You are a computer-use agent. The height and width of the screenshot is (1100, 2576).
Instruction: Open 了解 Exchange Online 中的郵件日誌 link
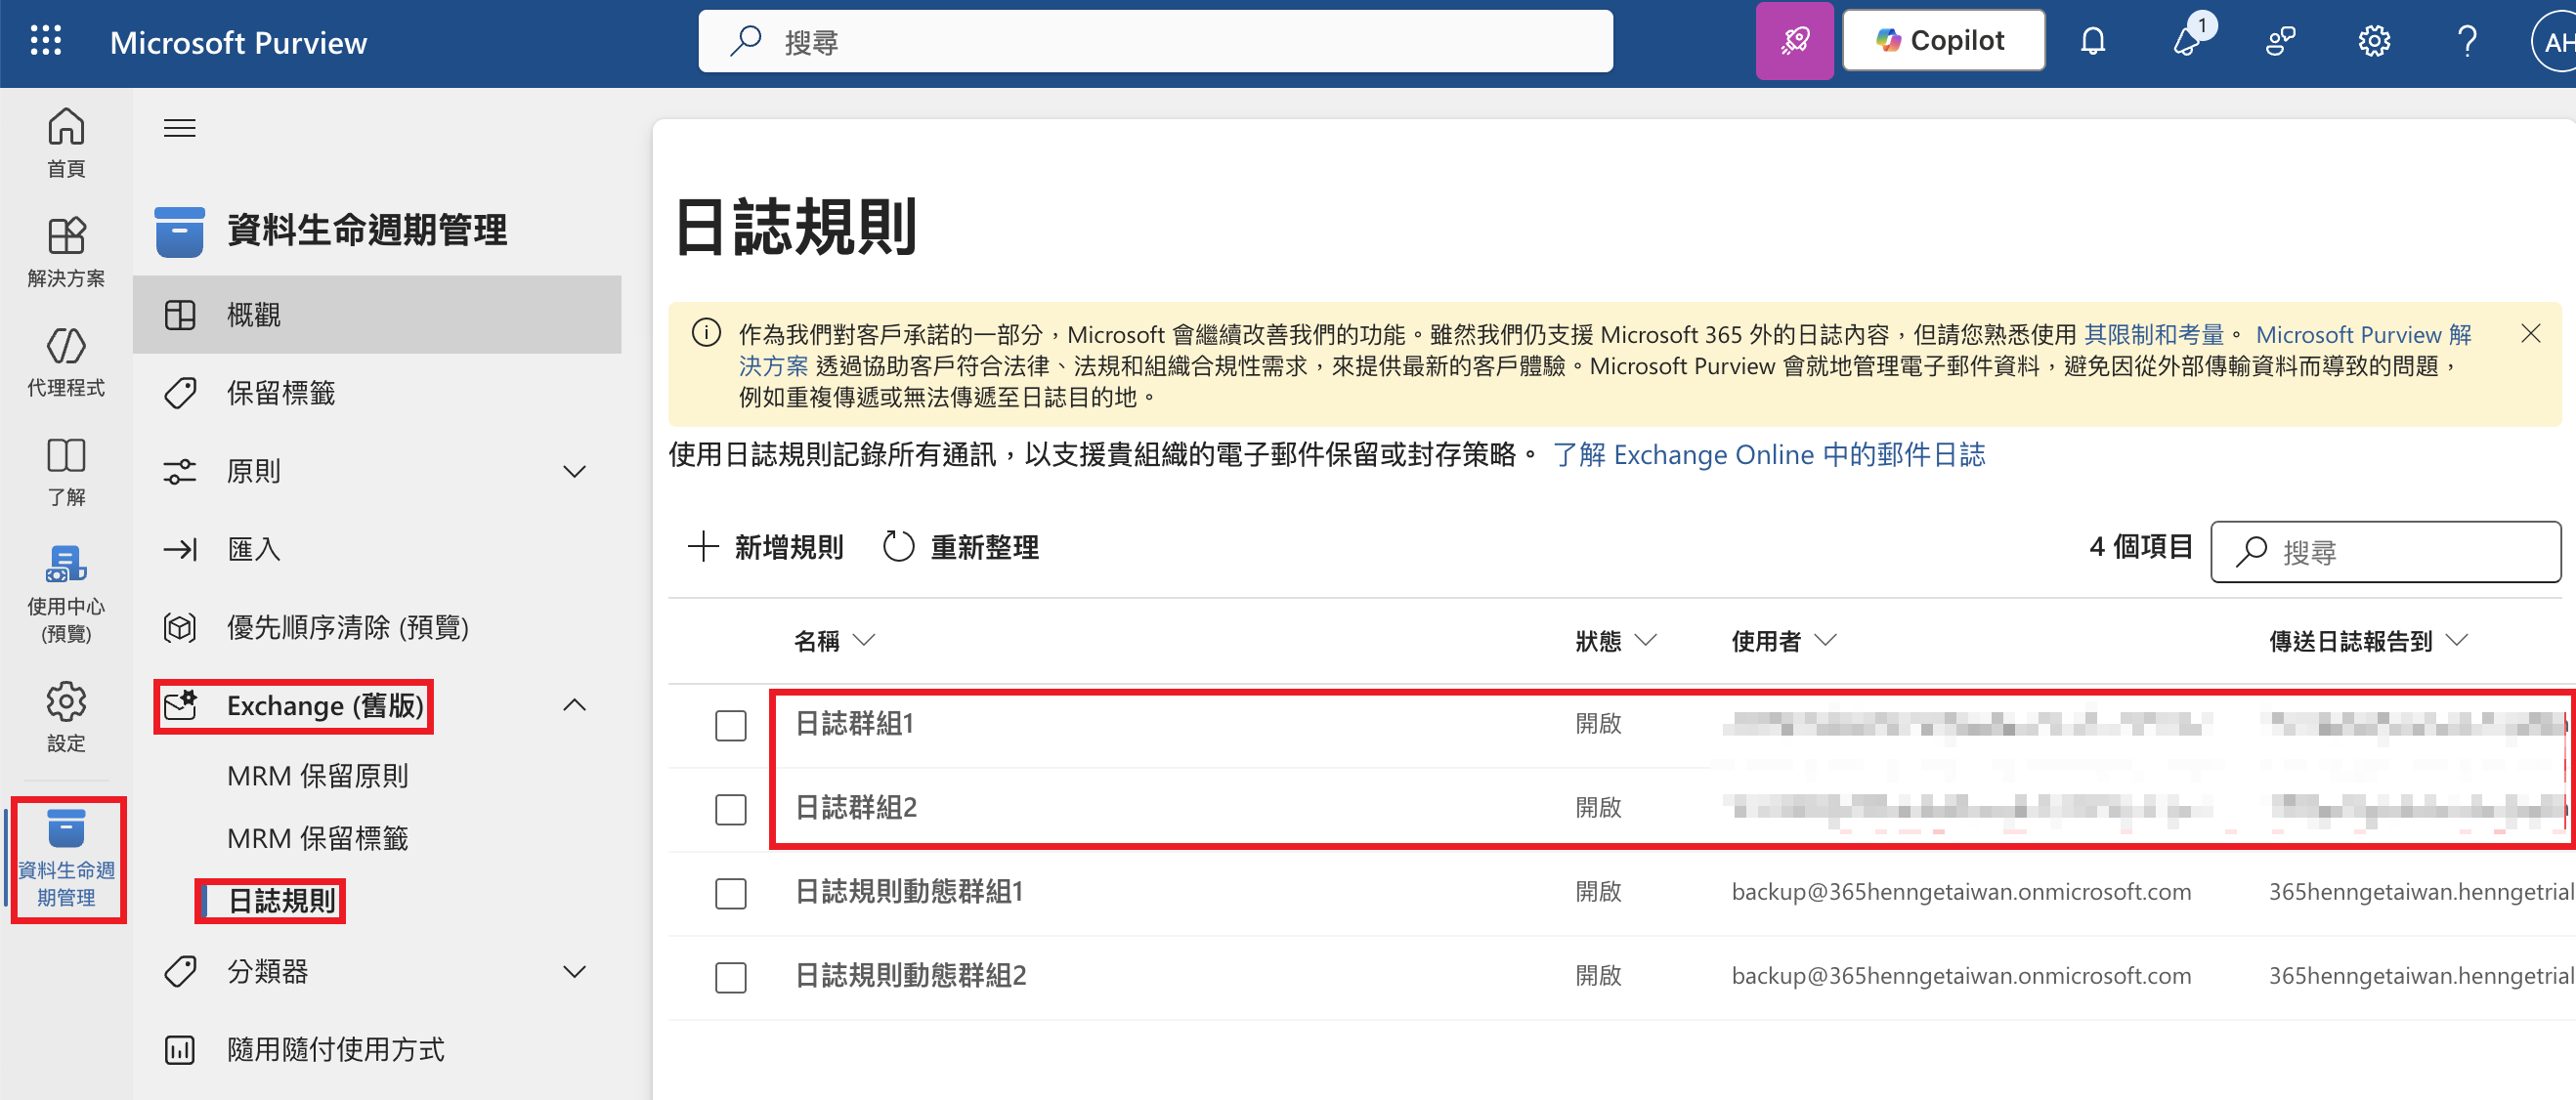pos(1768,455)
